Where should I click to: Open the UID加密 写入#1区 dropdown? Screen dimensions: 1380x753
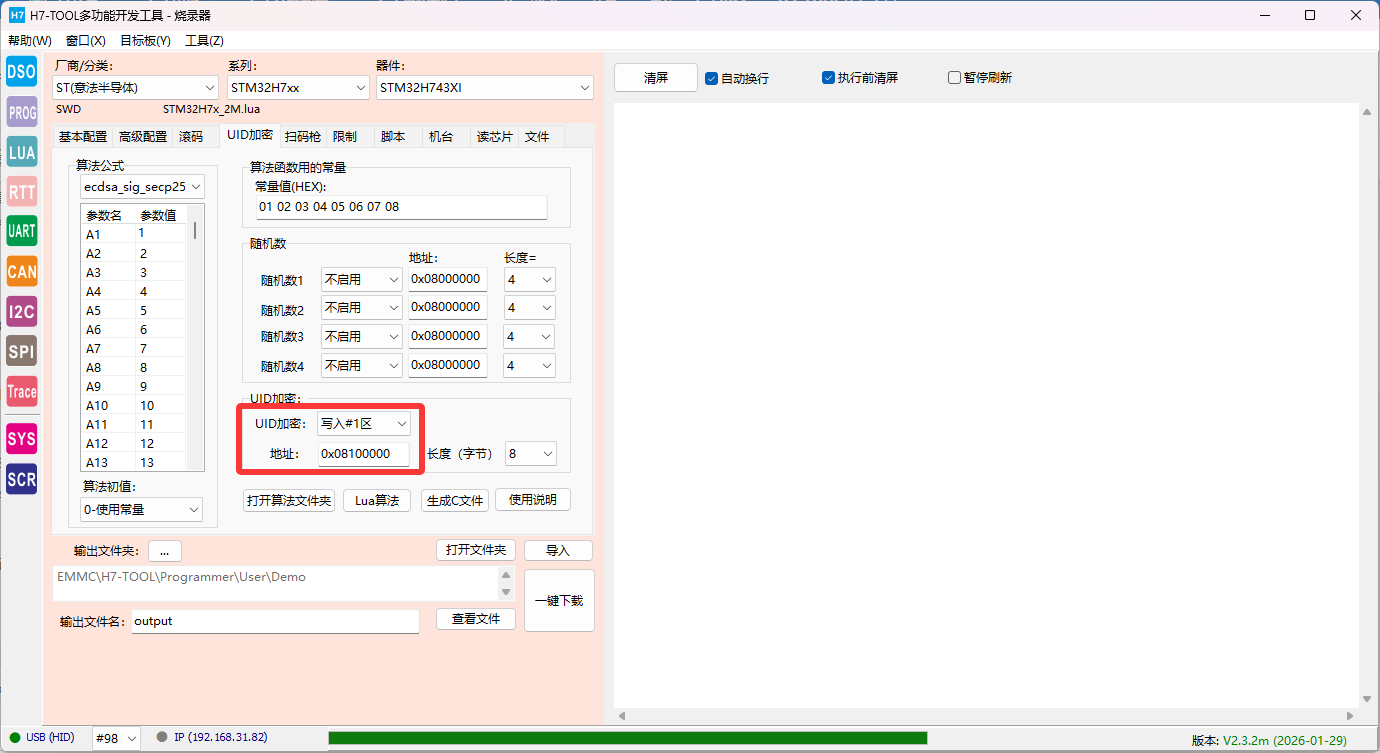pyautogui.click(x=363, y=424)
